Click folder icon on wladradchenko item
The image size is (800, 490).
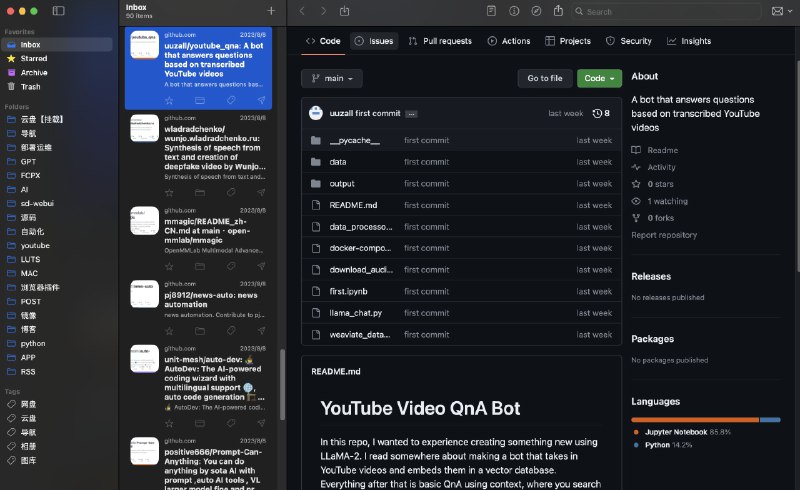coord(200,192)
